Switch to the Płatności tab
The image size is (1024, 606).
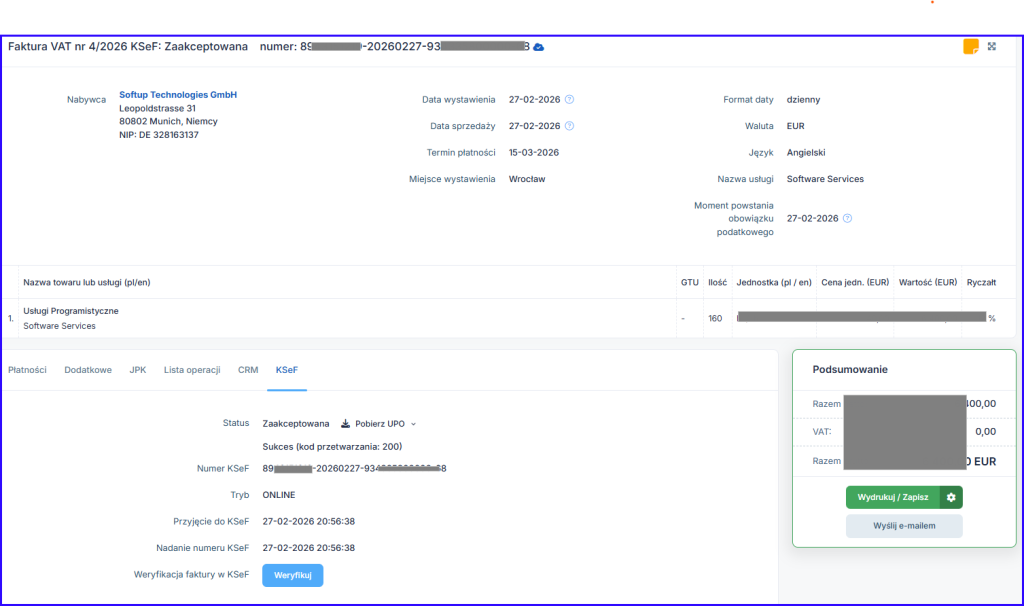(27, 370)
